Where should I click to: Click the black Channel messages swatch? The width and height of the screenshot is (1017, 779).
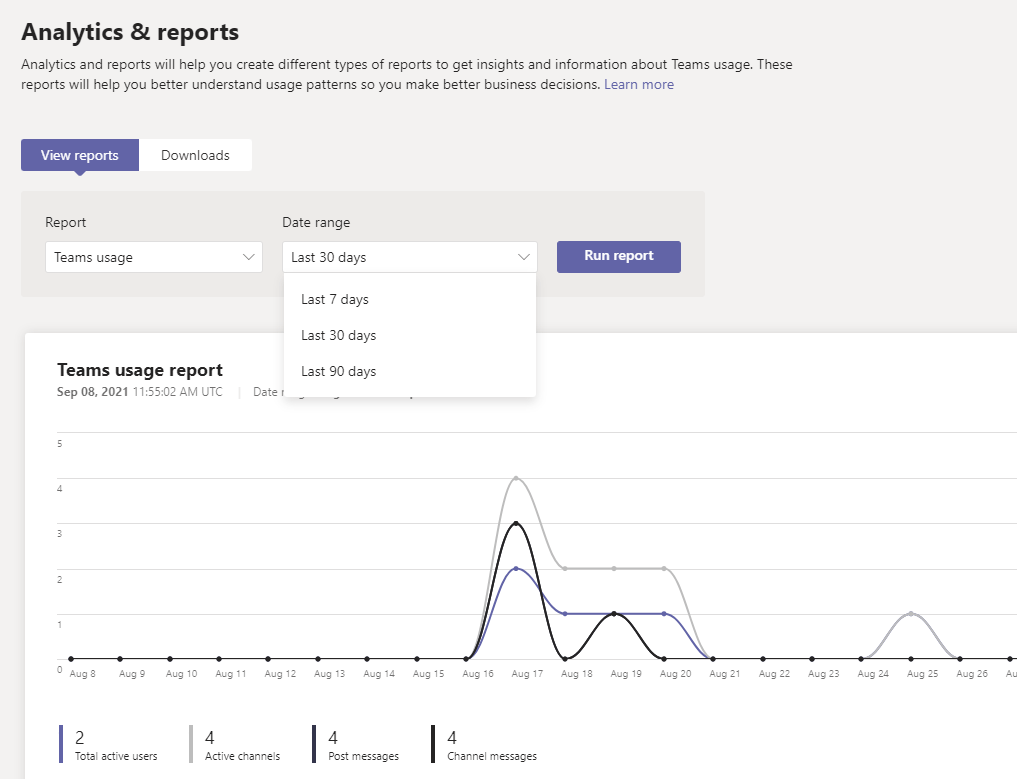coord(433,744)
